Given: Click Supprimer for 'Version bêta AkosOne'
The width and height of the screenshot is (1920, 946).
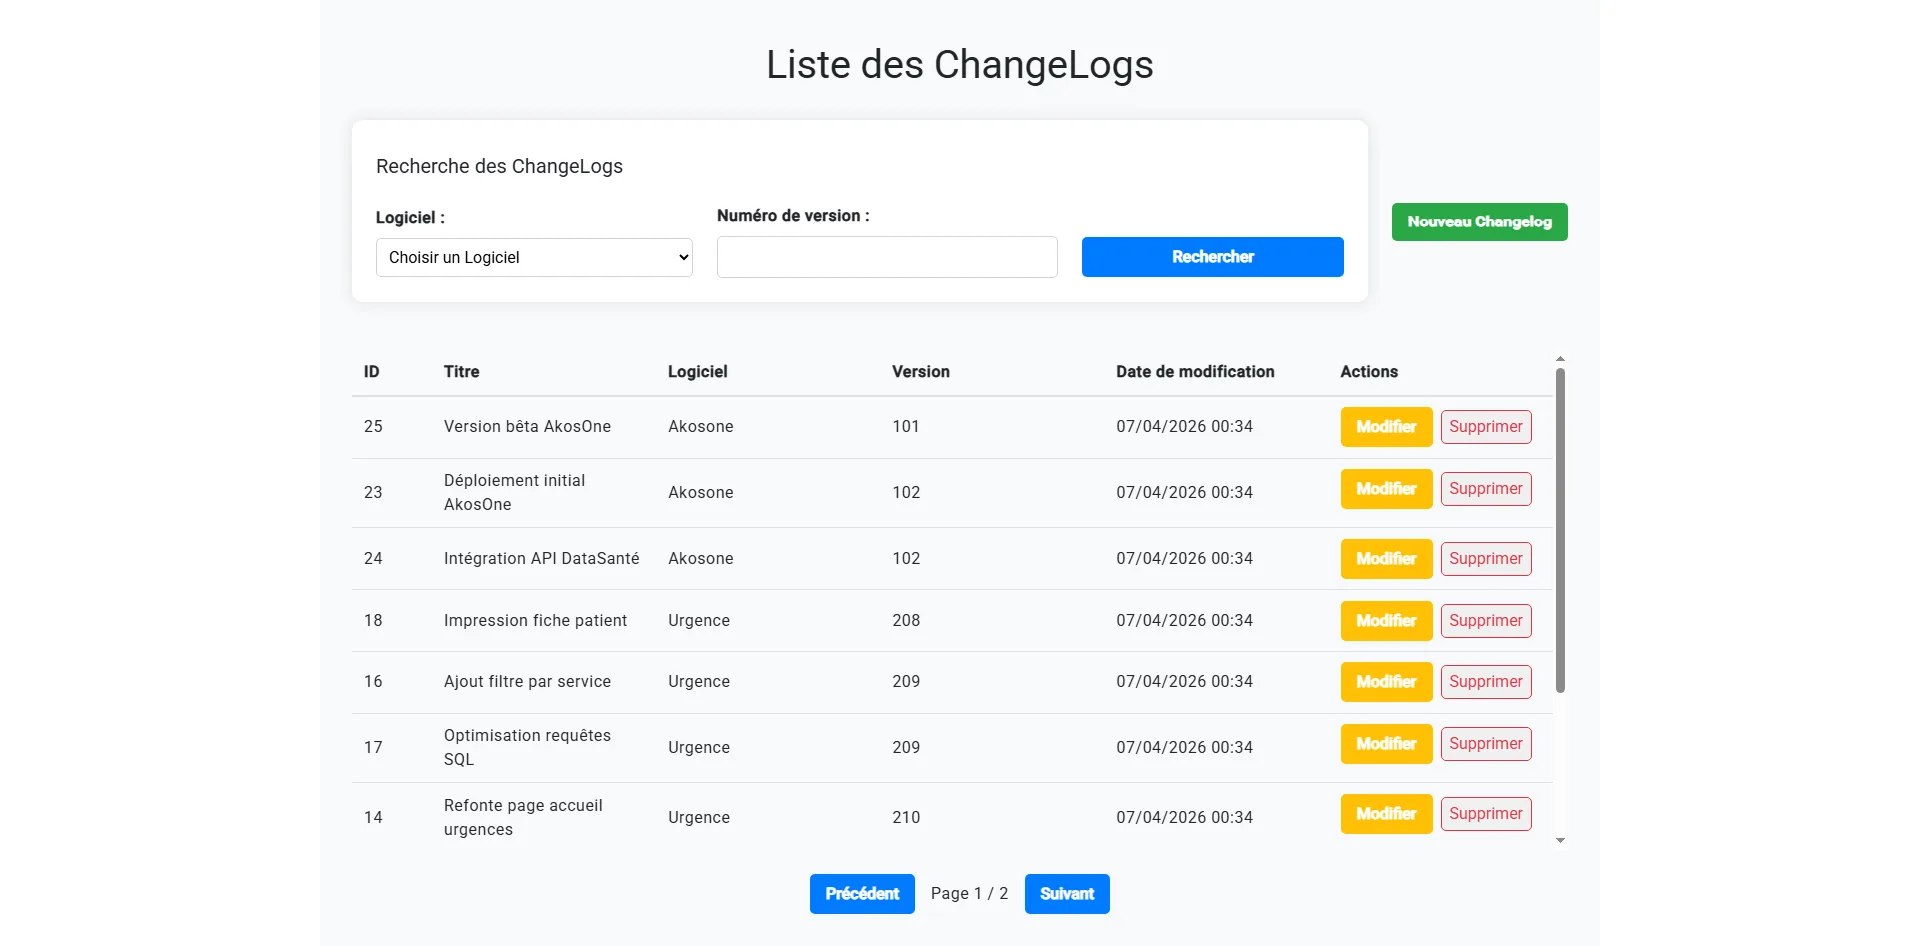Looking at the screenshot, I should (x=1486, y=426).
